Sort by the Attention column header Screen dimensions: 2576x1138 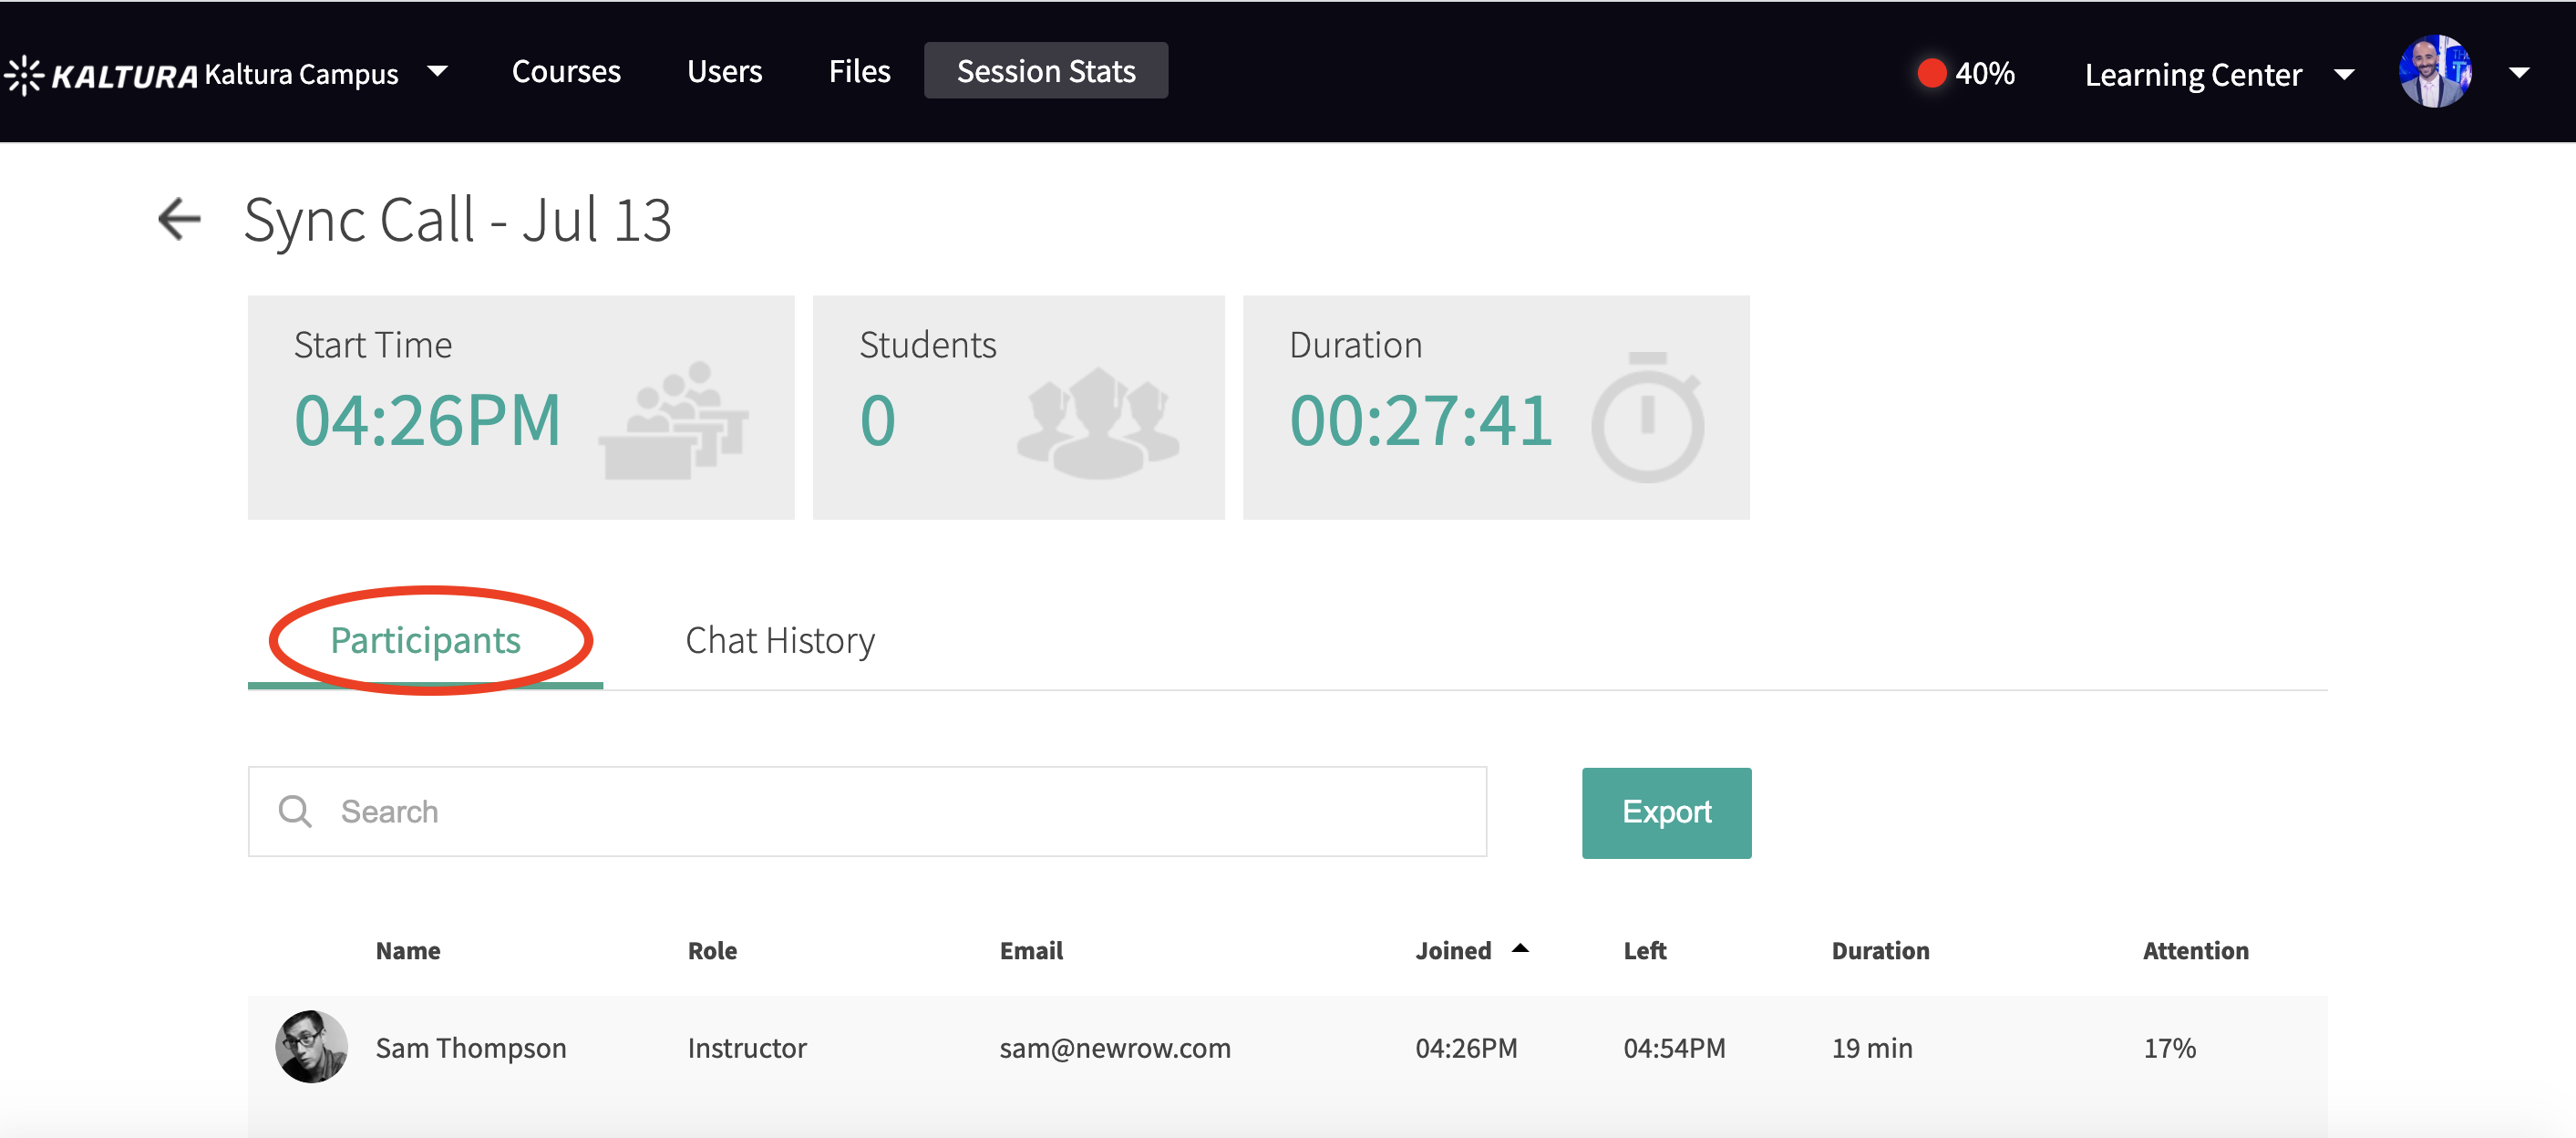click(2195, 950)
